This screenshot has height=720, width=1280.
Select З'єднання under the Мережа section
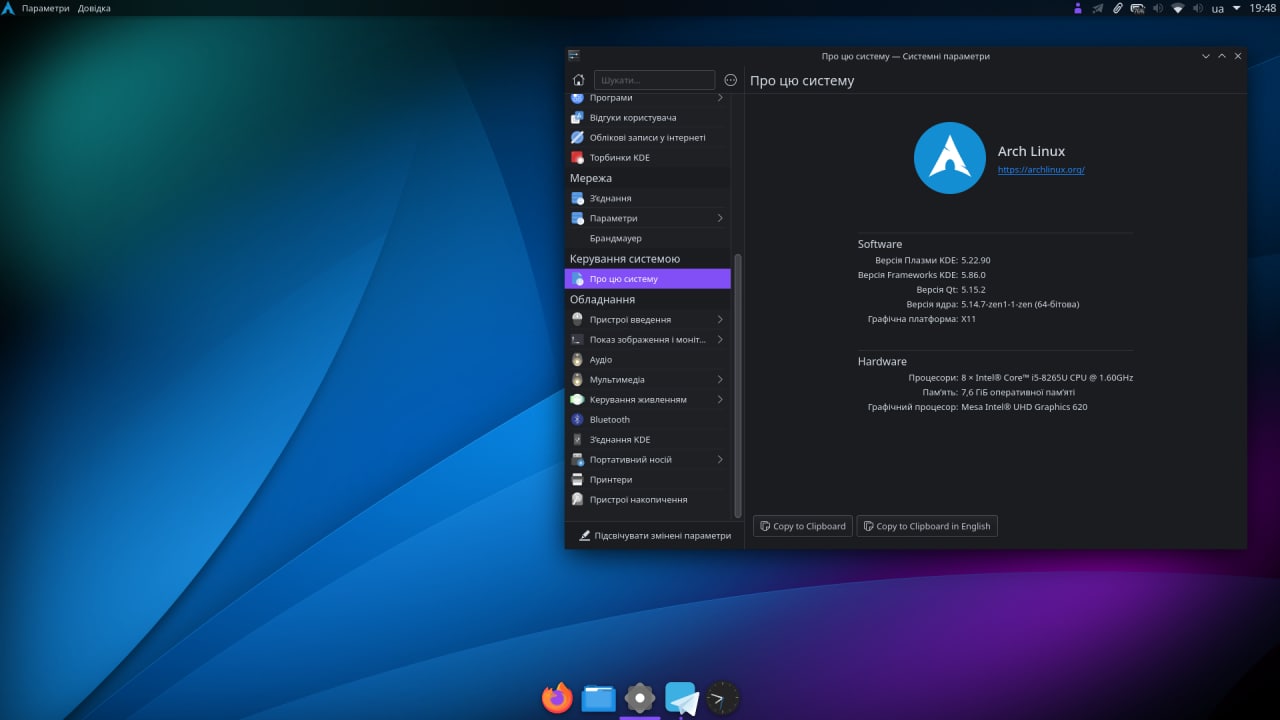(x=648, y=198)
